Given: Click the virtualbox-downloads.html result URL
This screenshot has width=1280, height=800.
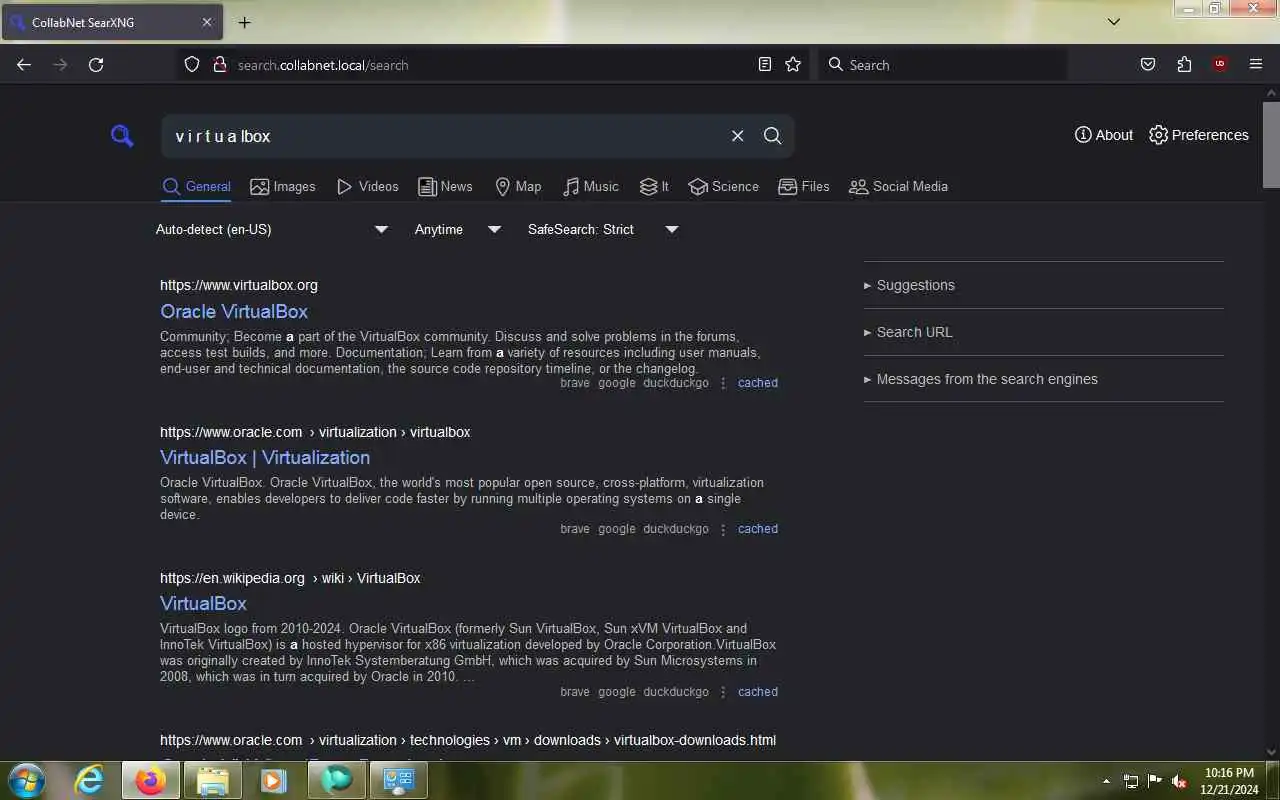Looking at the screenshot, I should 468,740.
